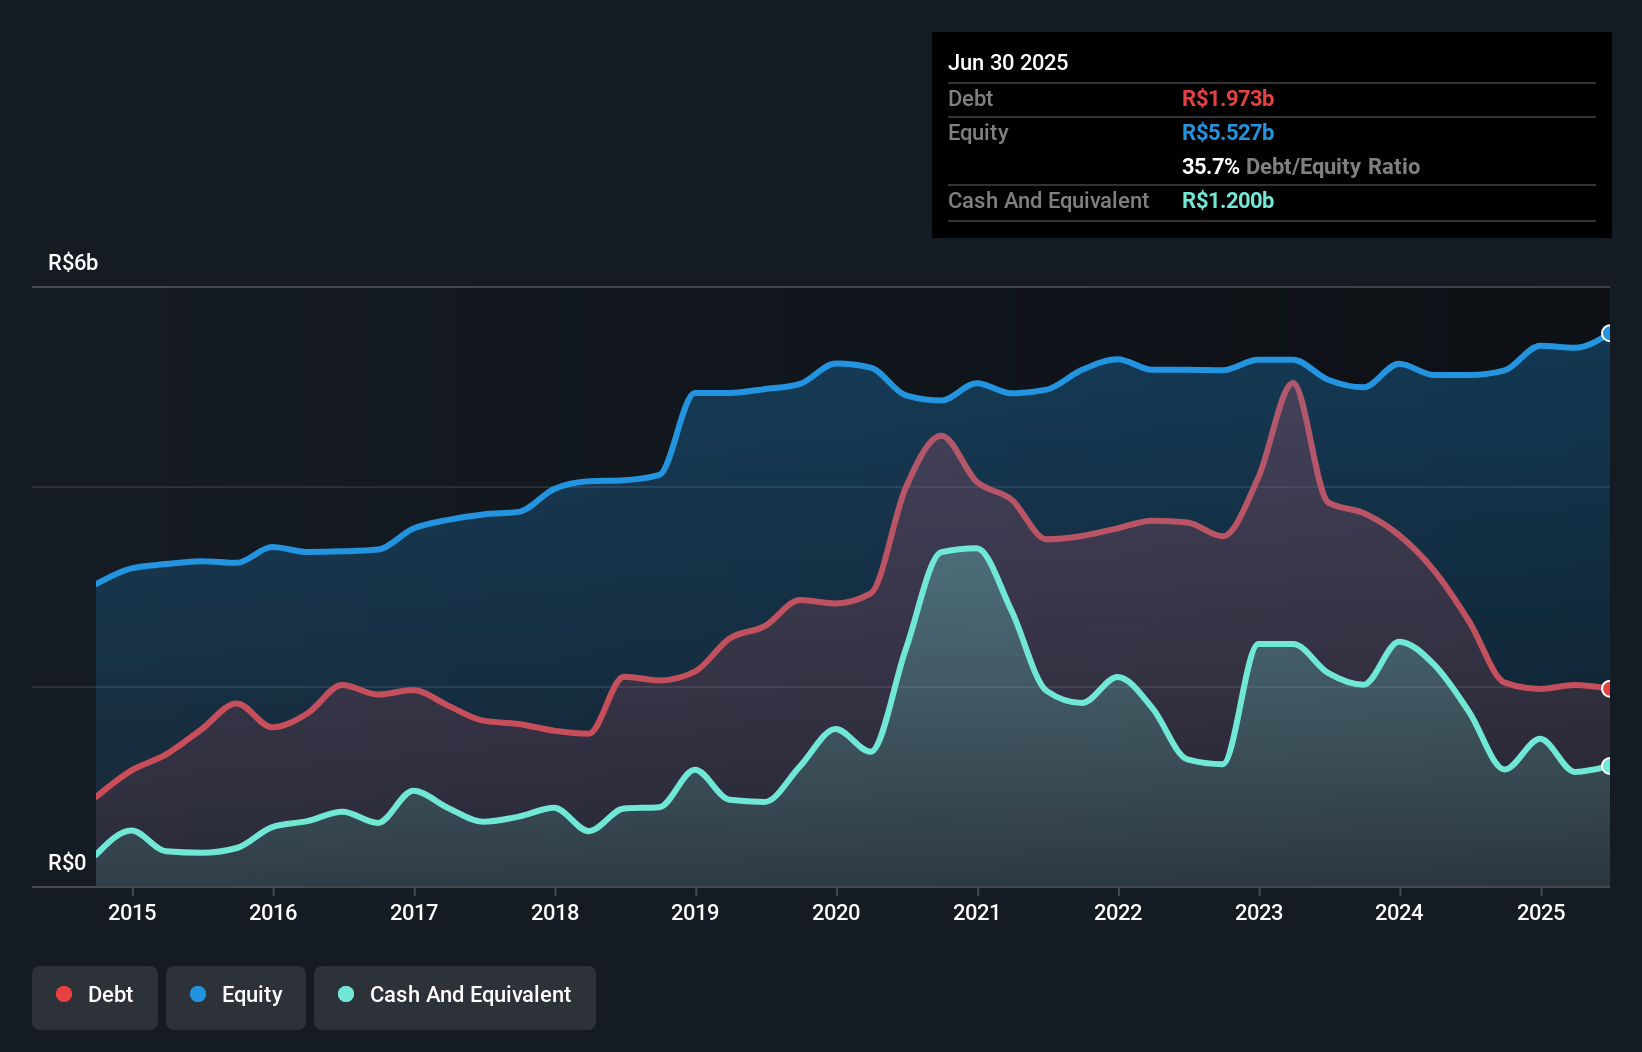Click the teal dot next to Cash And Equivalent

[x=1227, y=200]
